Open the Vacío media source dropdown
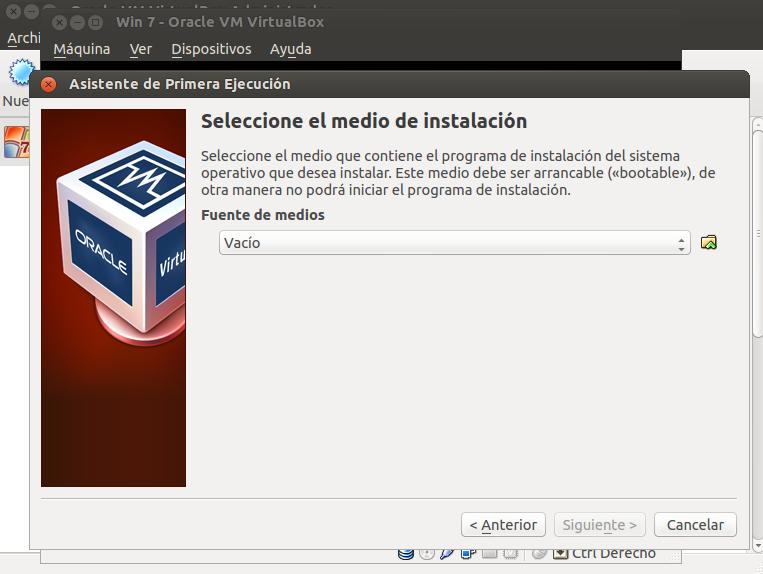763x574 pixels. (x=454, y=243)
